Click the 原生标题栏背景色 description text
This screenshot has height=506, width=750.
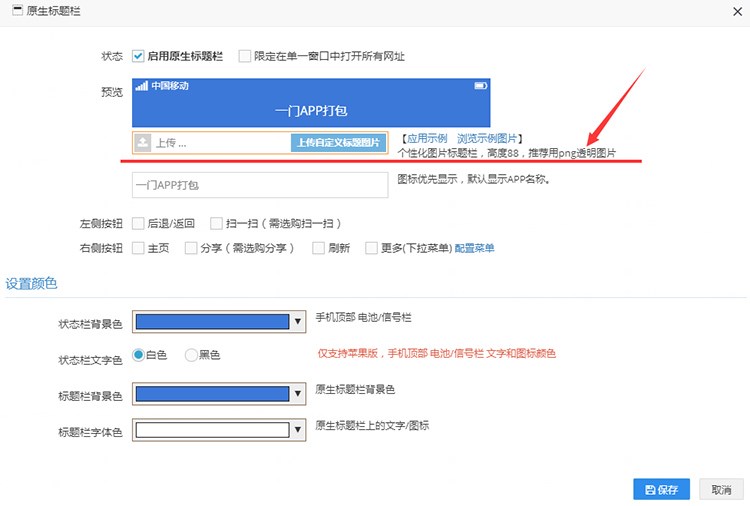click(355, 390)
